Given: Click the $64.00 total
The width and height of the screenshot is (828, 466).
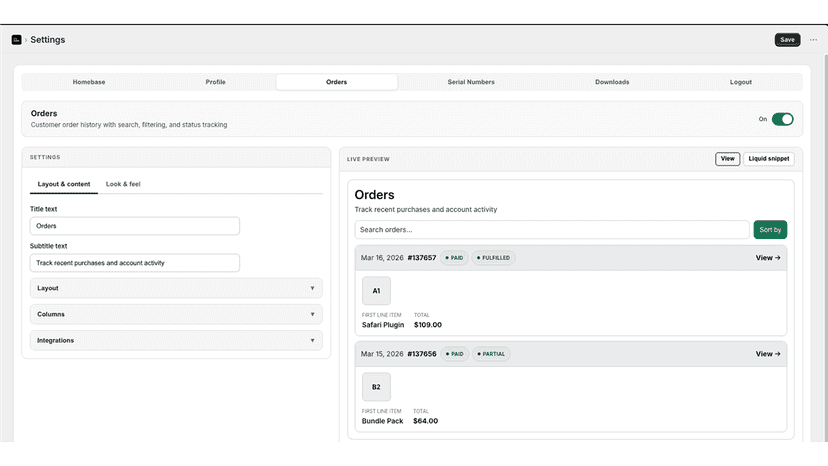Looking at the screenshot, I should coord(426,421).
